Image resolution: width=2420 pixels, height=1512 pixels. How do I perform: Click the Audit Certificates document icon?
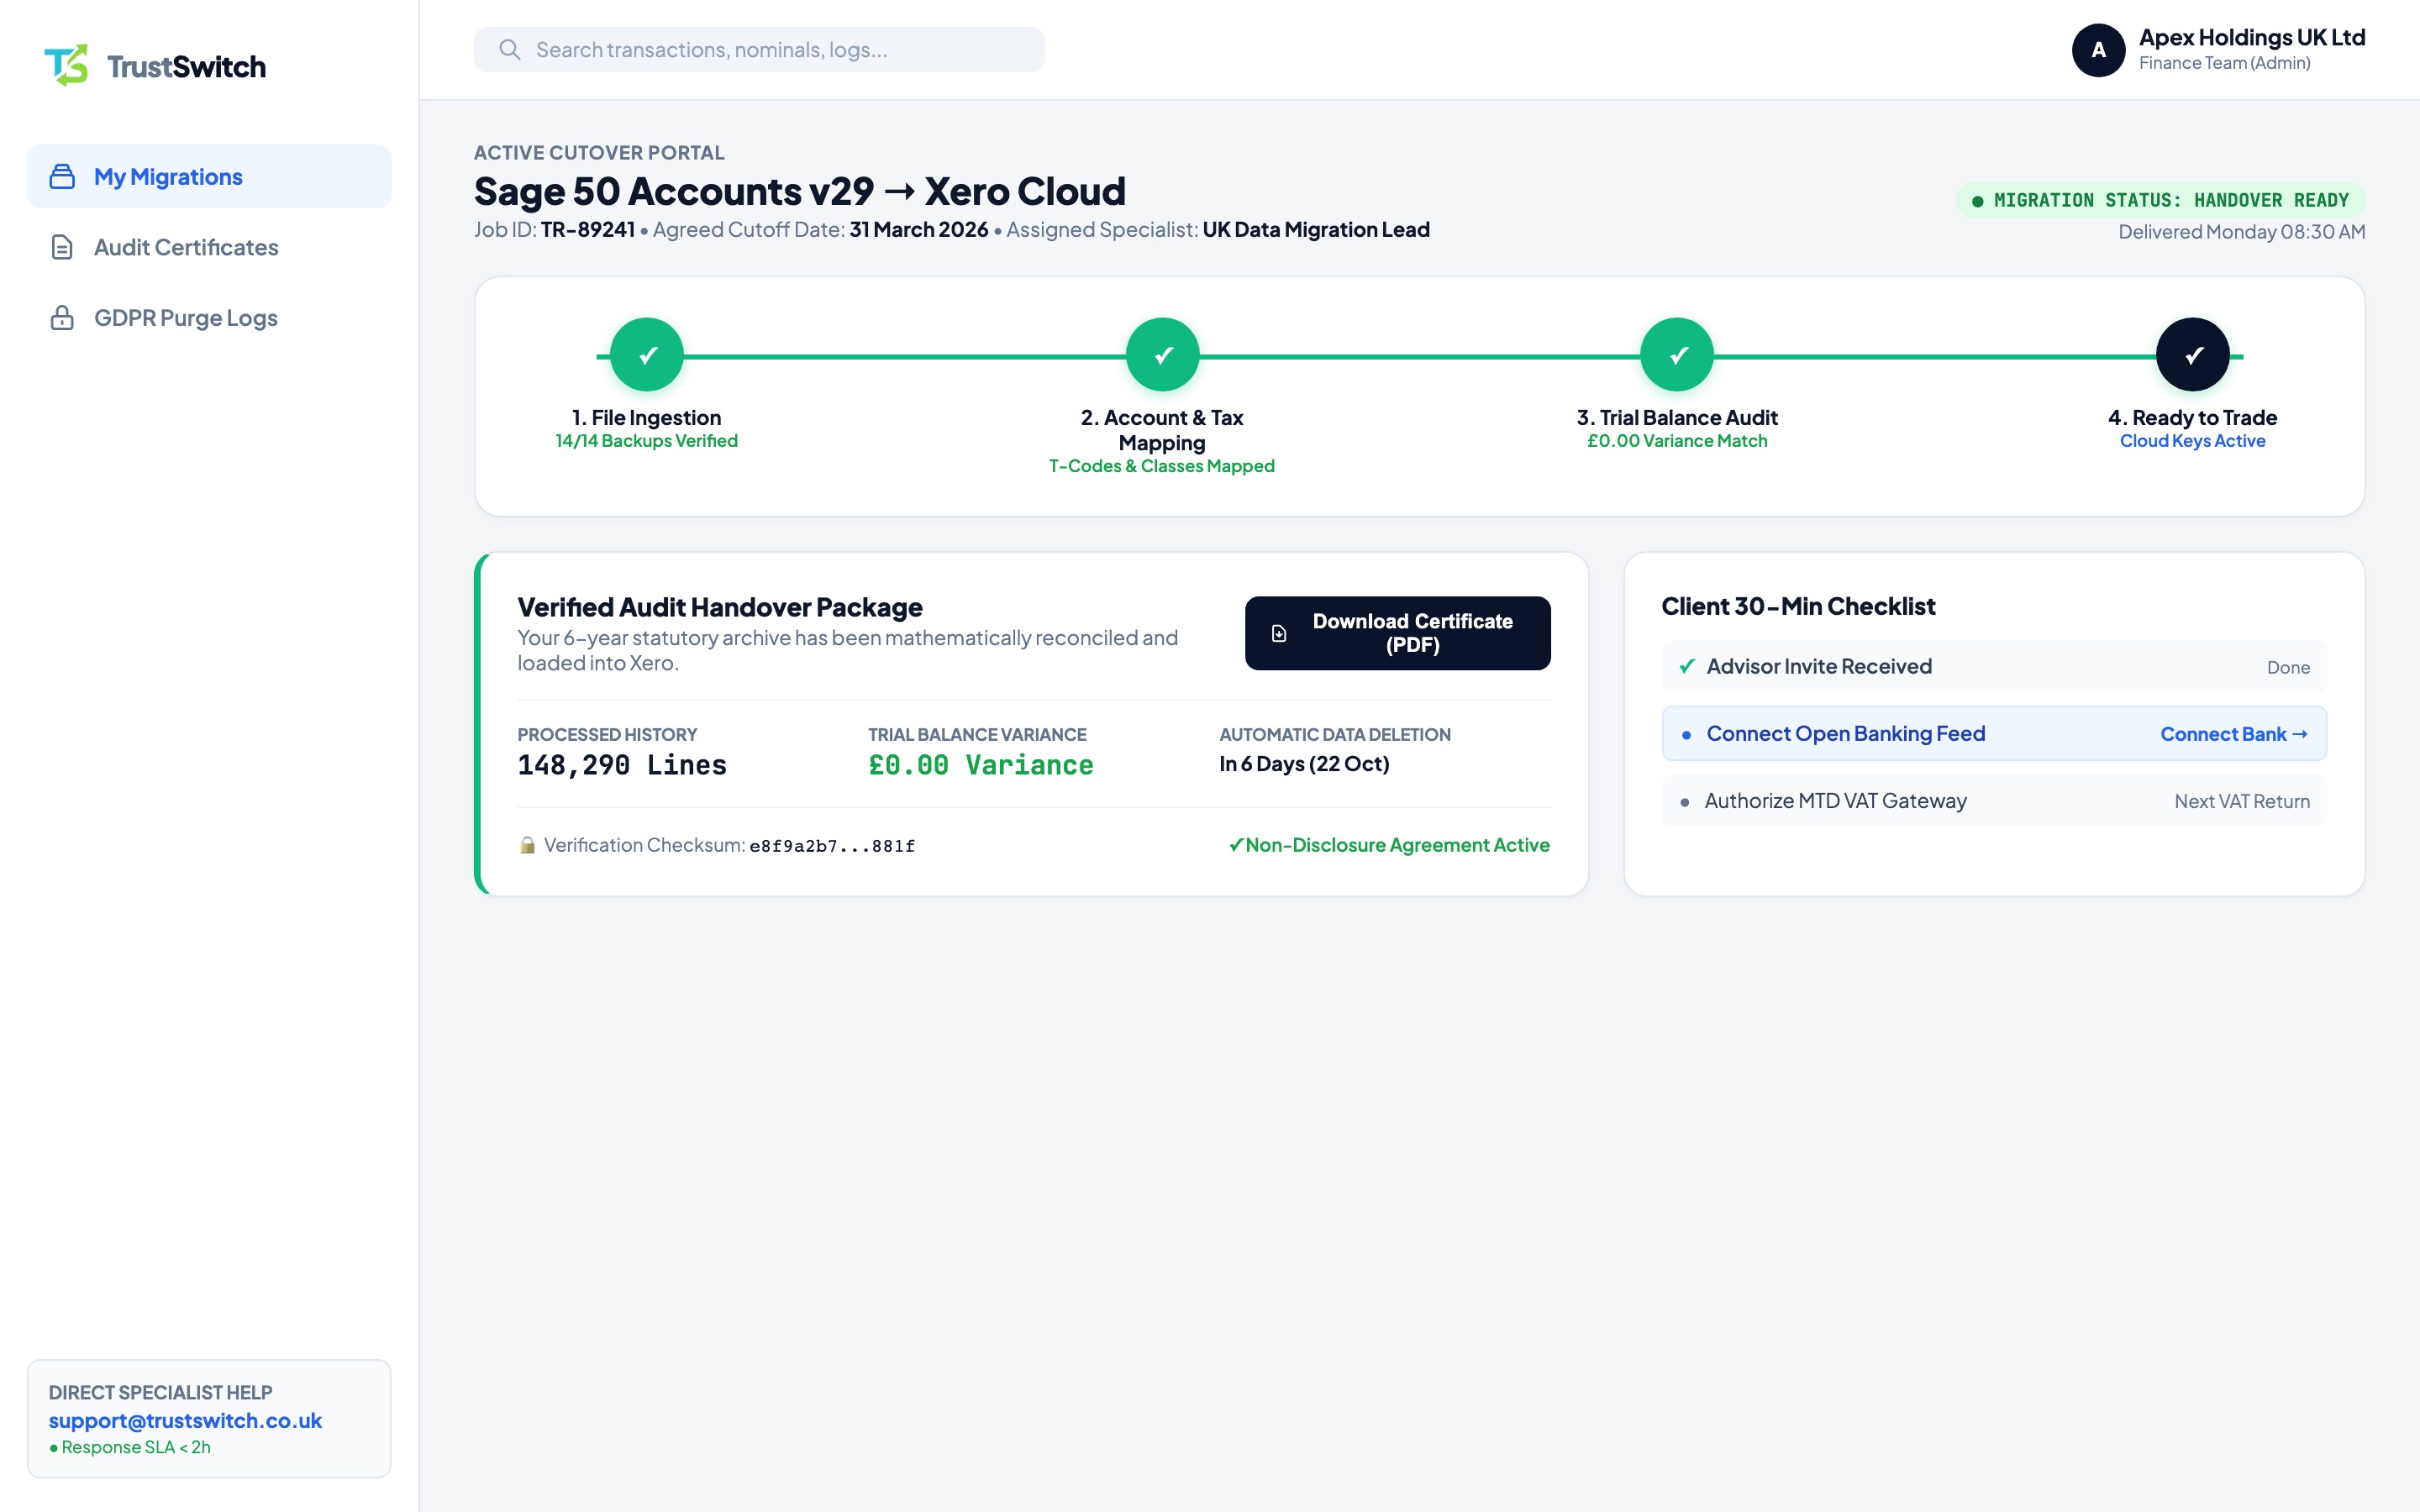62,247
